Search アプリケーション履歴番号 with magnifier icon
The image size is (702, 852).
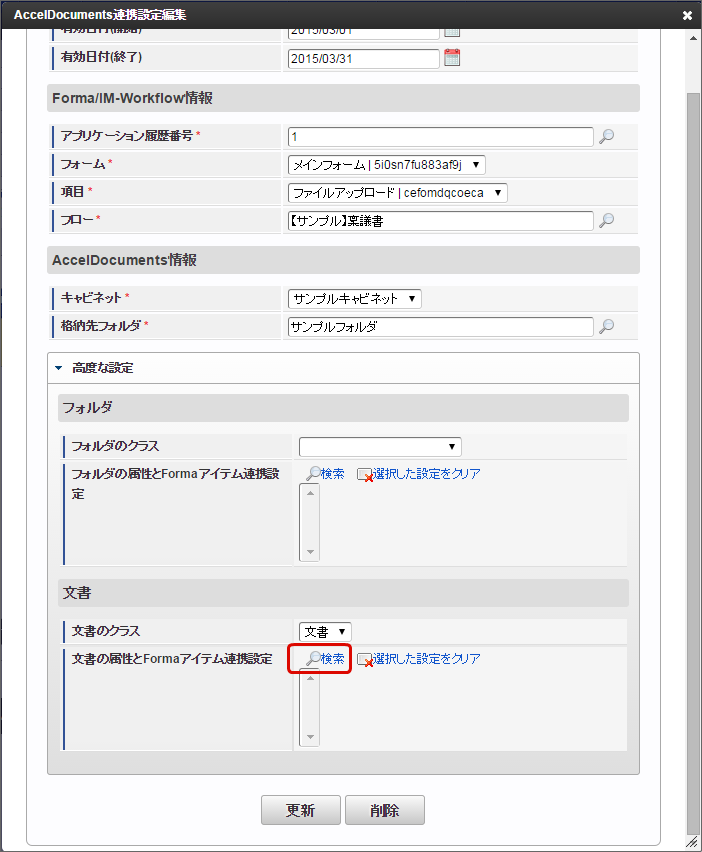pos(606,136)
